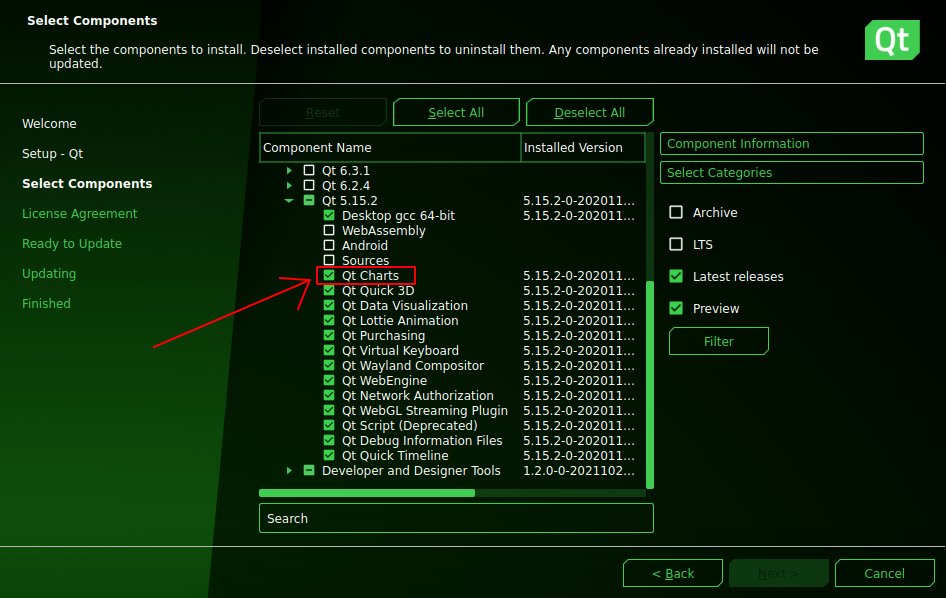Open the License Agreement step
Screen dimensions: 946x598
[80, 214]
